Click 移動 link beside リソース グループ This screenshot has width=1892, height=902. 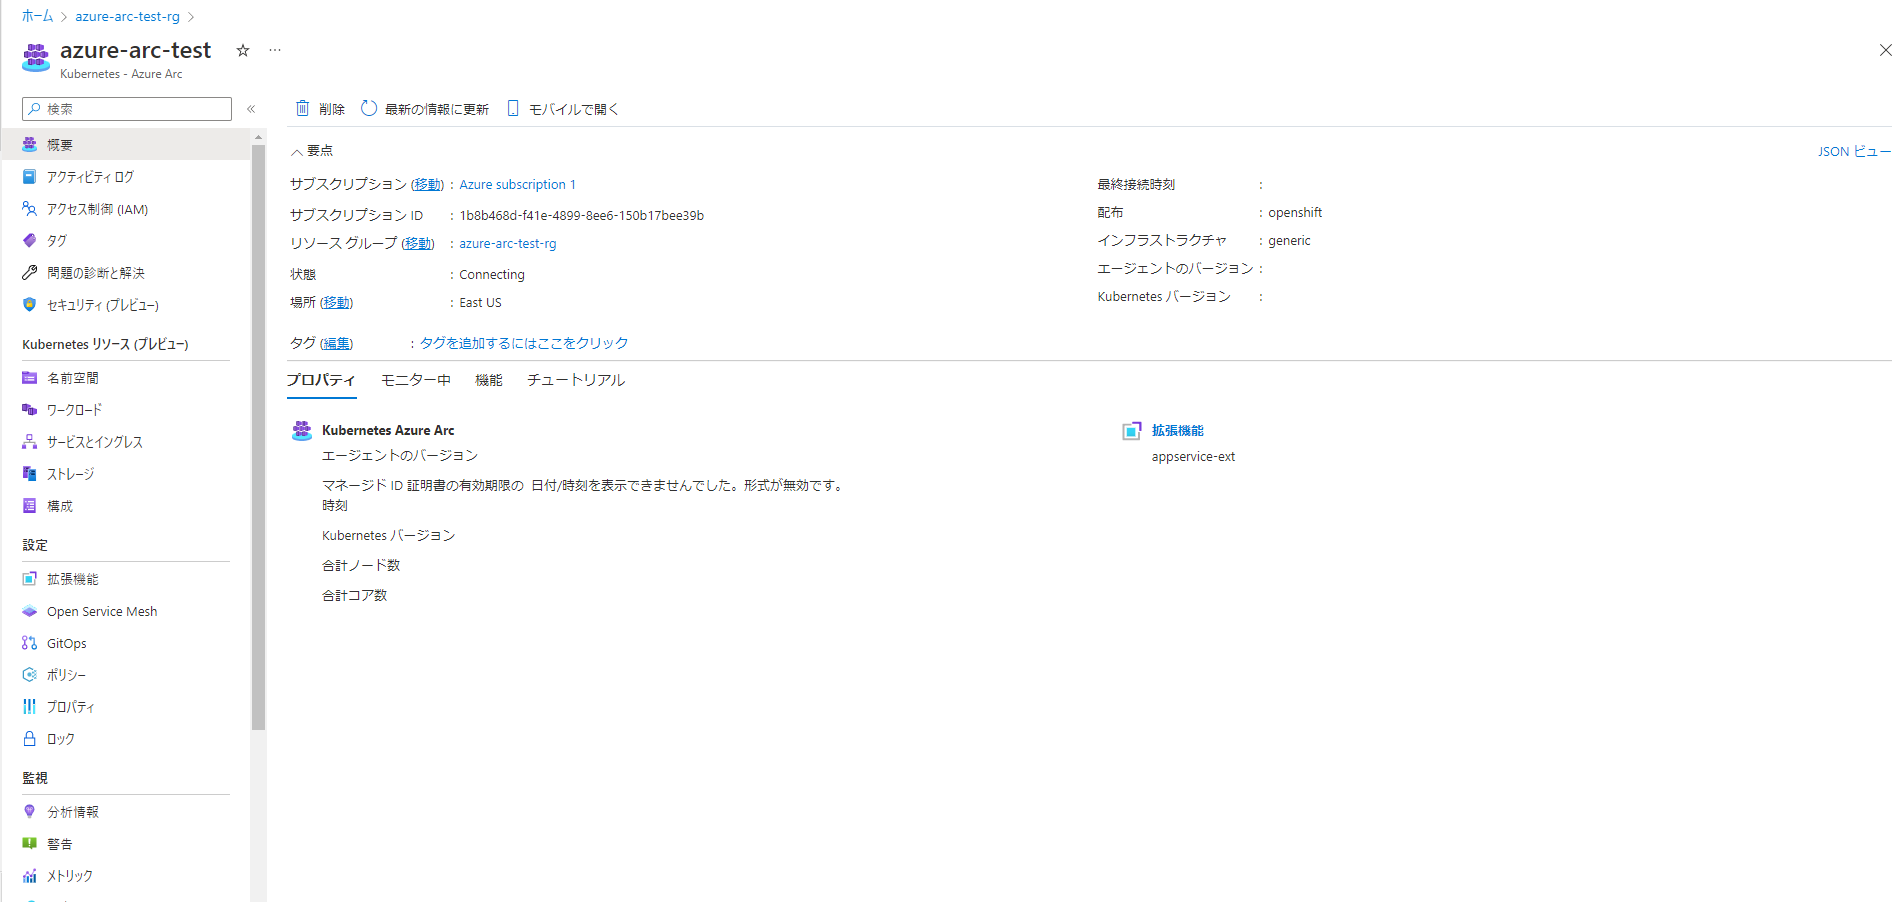click(418, 244)
